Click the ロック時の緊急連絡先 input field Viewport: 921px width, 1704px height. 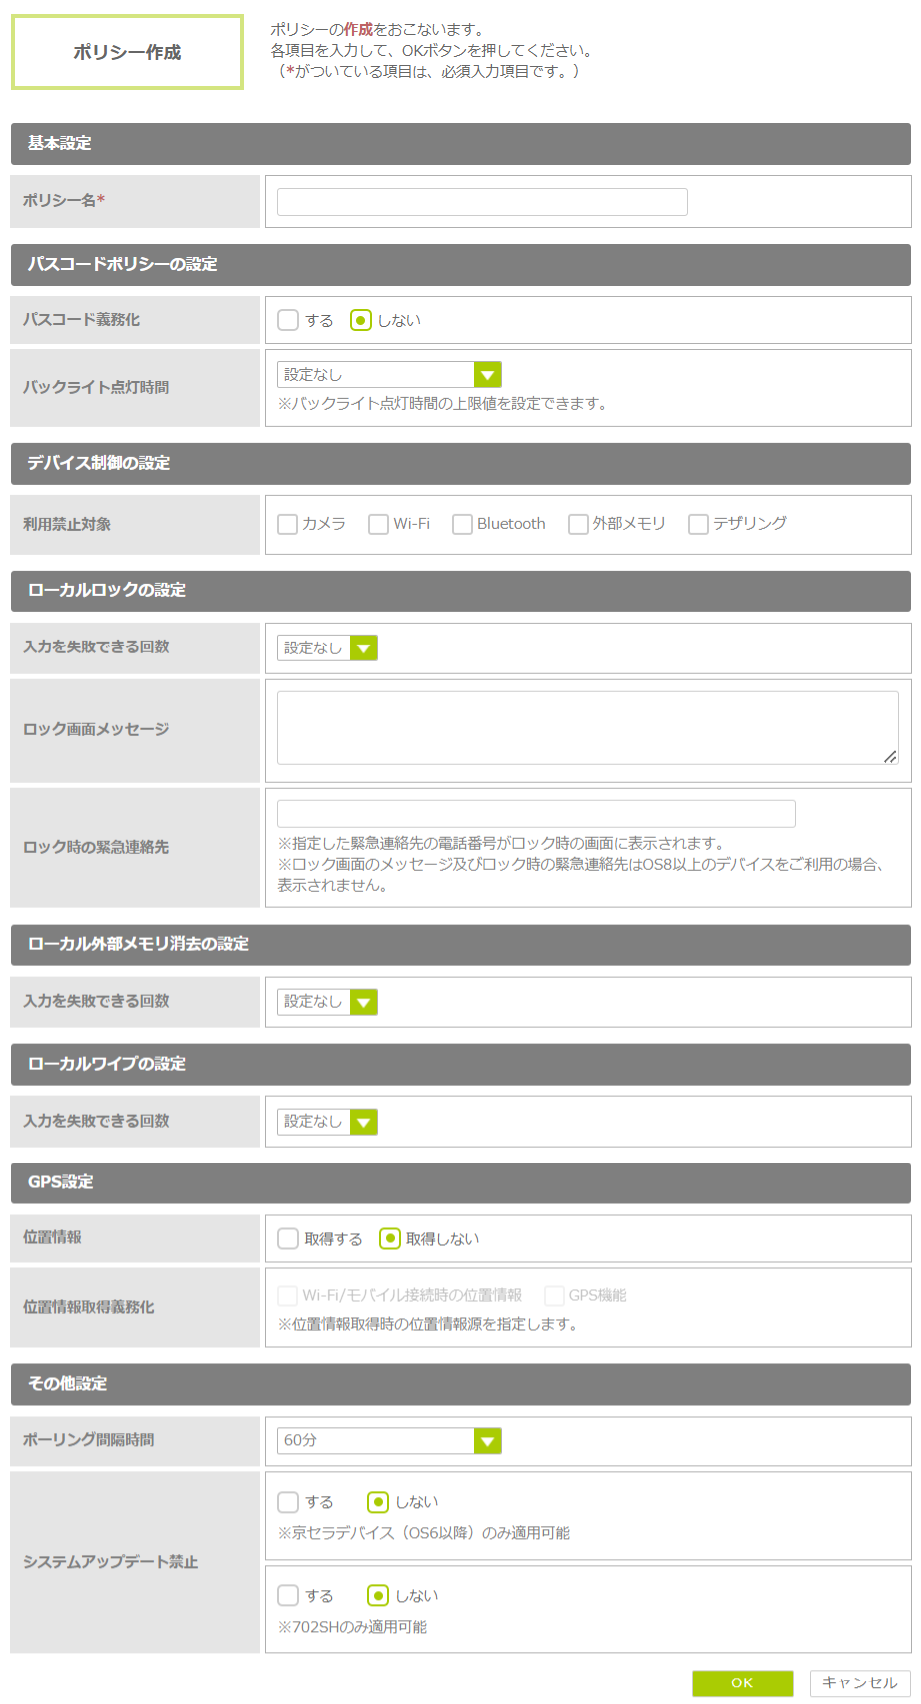(x=536, y=814)
